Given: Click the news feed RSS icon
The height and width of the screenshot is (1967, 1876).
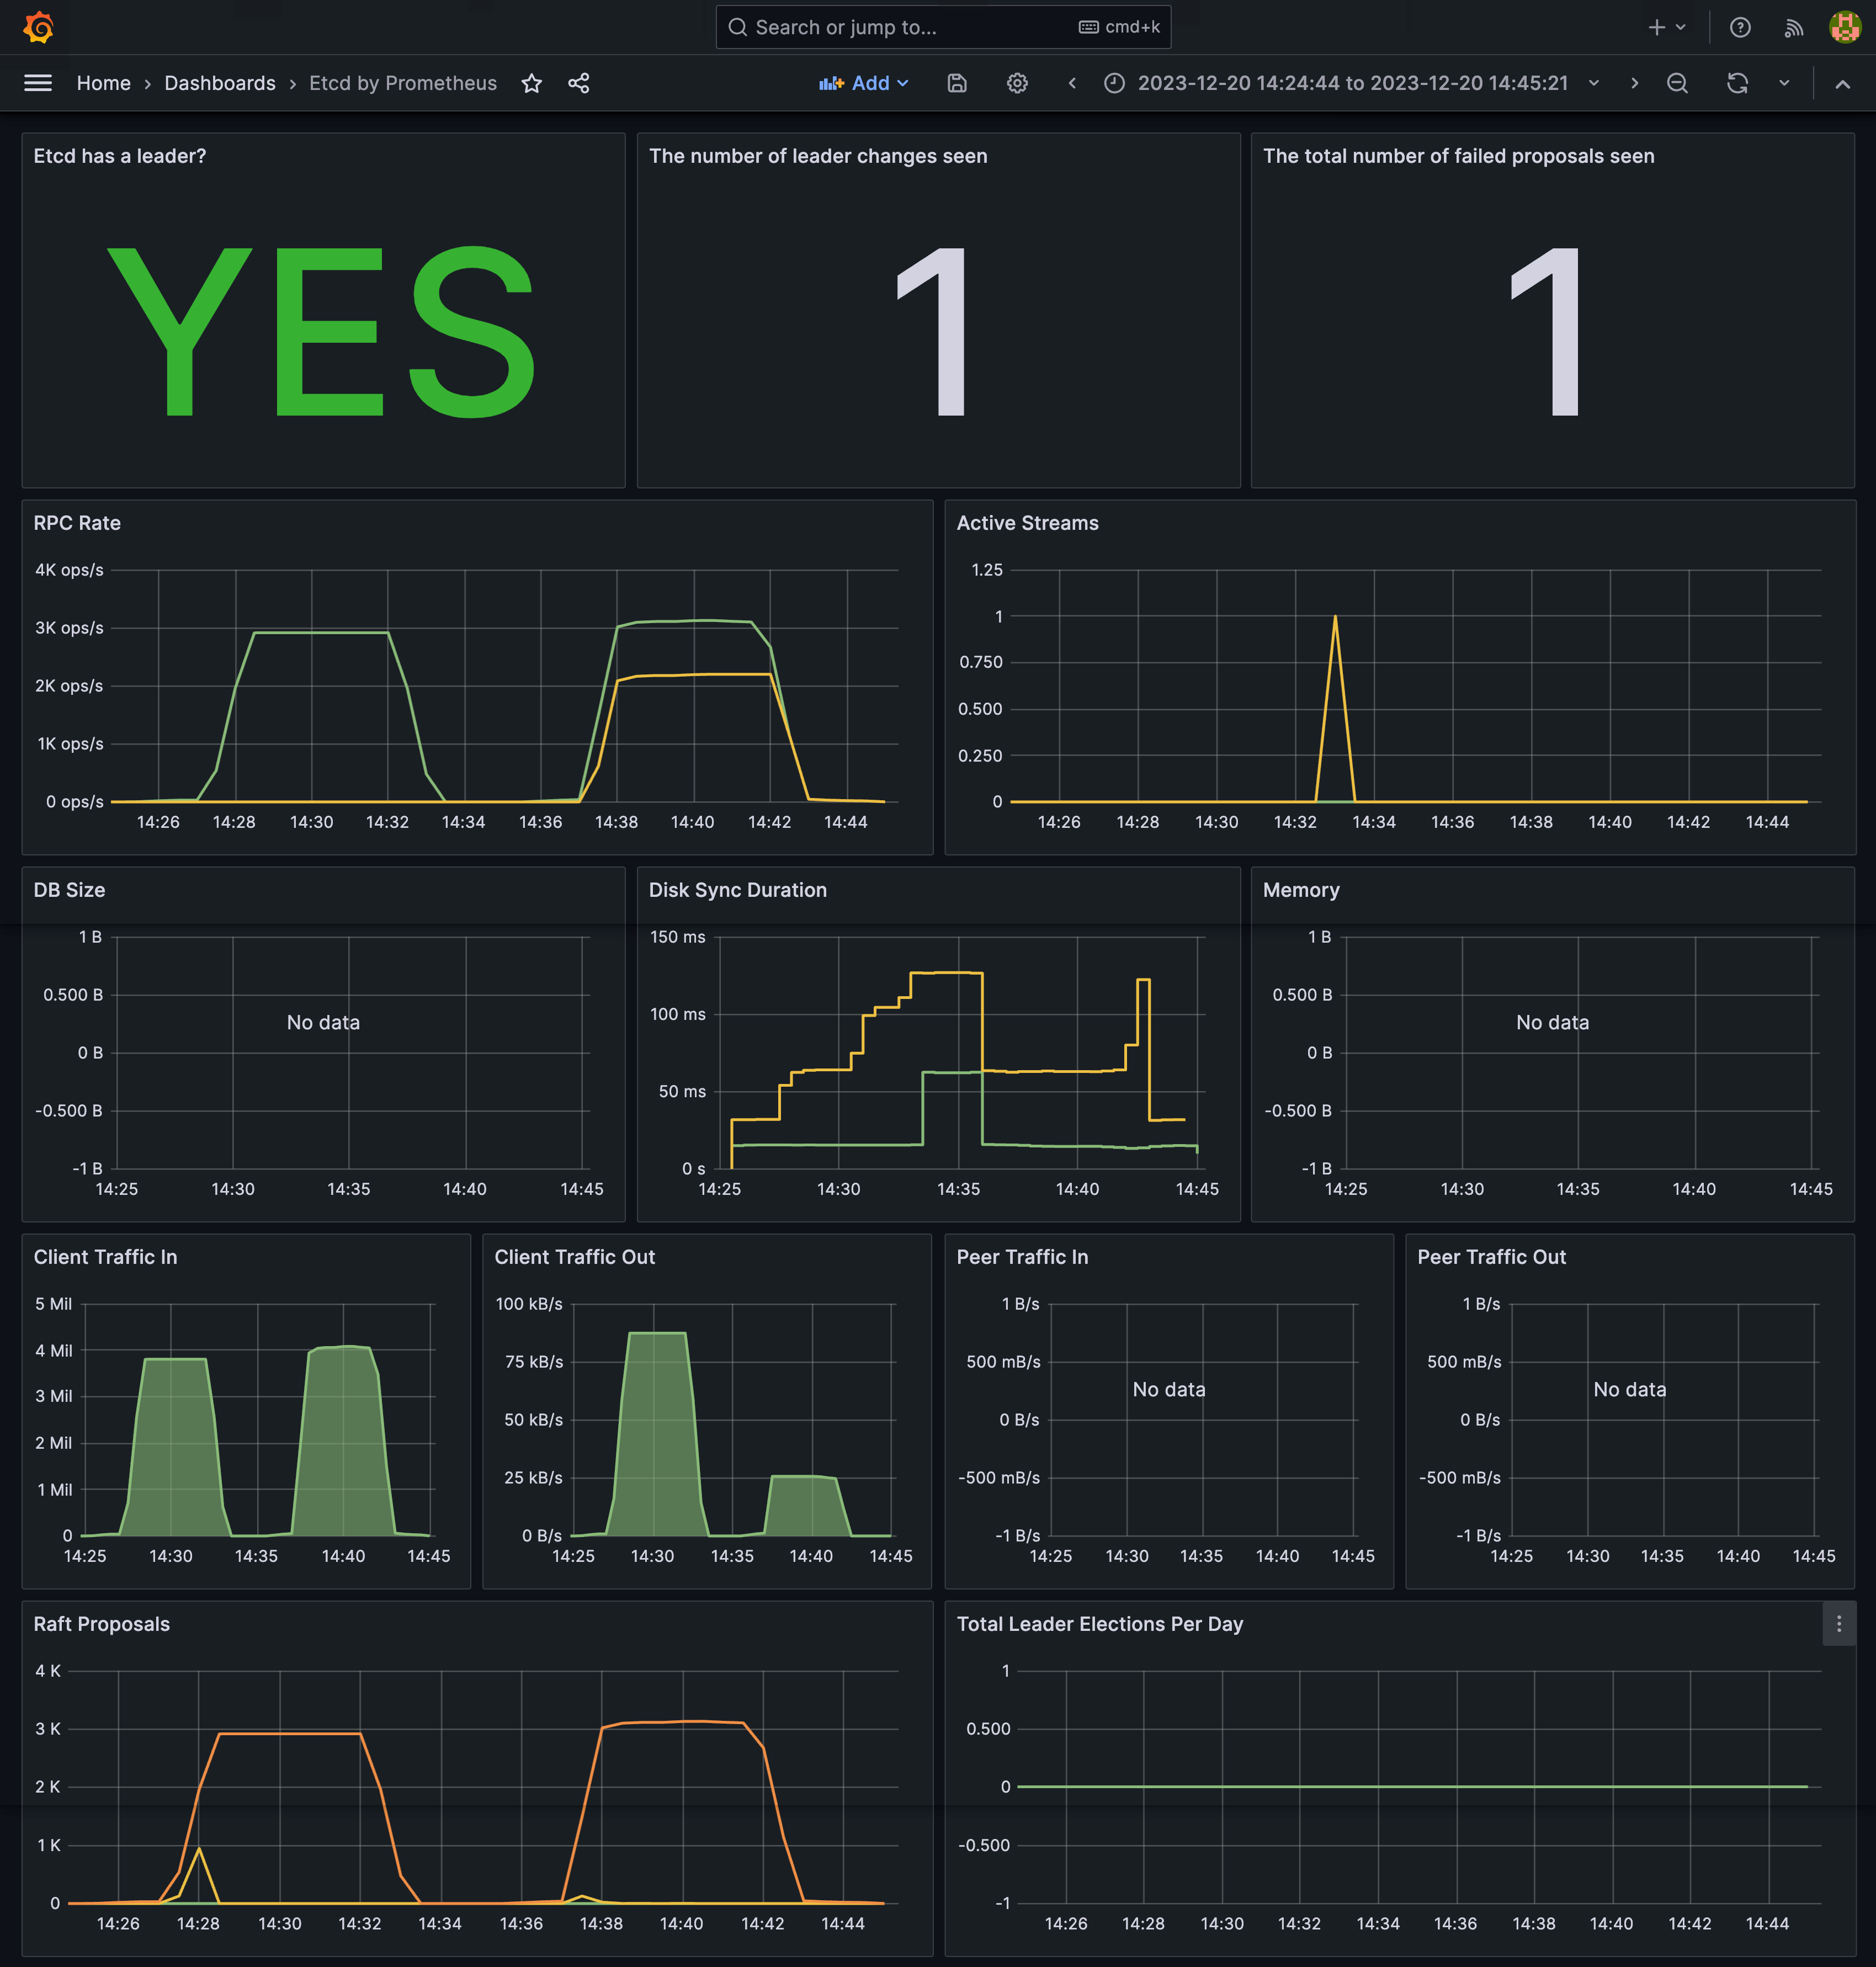Looking at the screenshot, I should [1794, 27].
